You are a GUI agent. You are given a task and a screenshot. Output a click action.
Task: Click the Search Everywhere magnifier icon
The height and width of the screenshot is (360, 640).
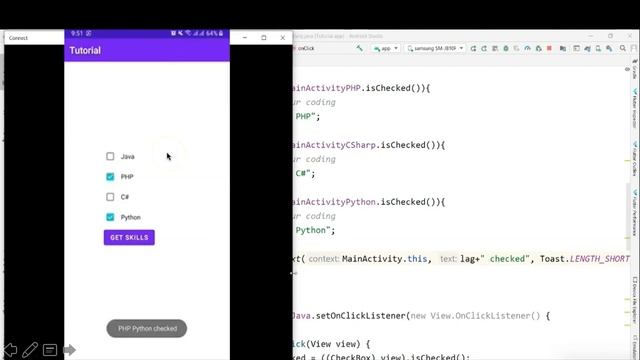point(623,48)
